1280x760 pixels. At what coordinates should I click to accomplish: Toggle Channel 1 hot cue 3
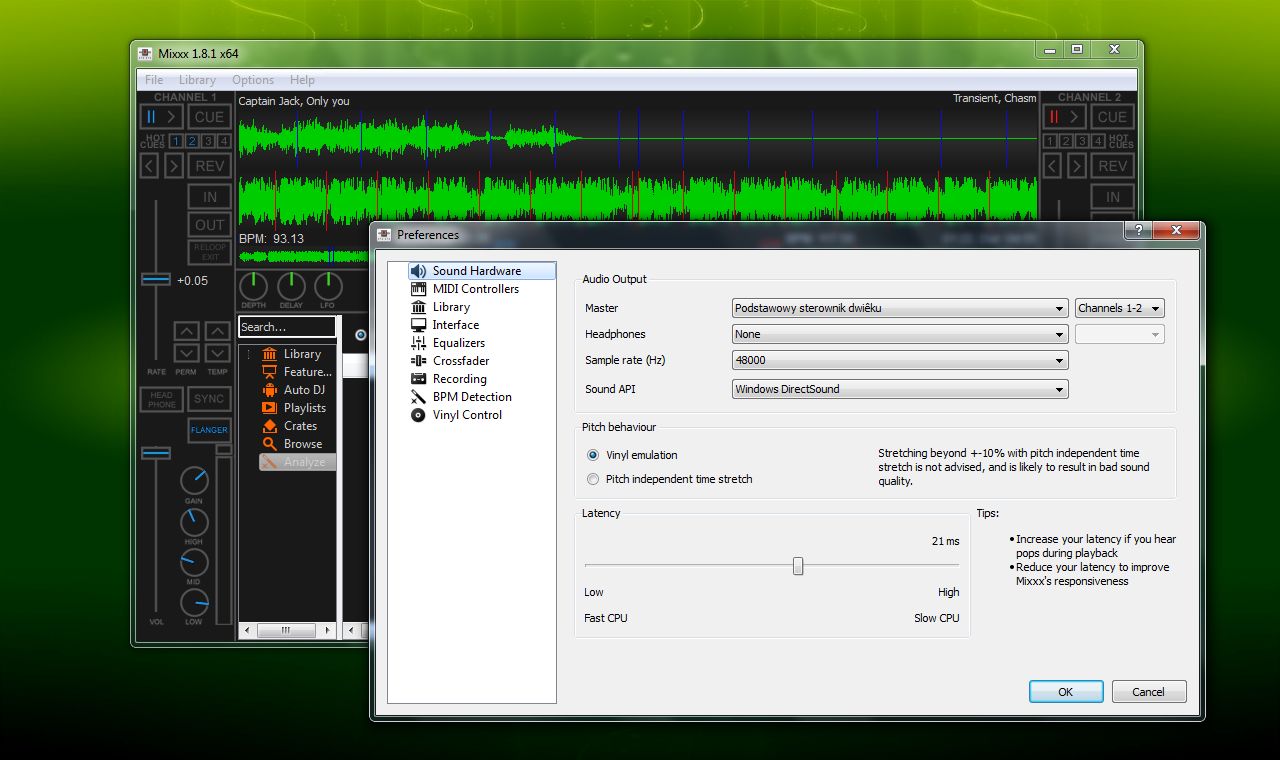[208, 141]
